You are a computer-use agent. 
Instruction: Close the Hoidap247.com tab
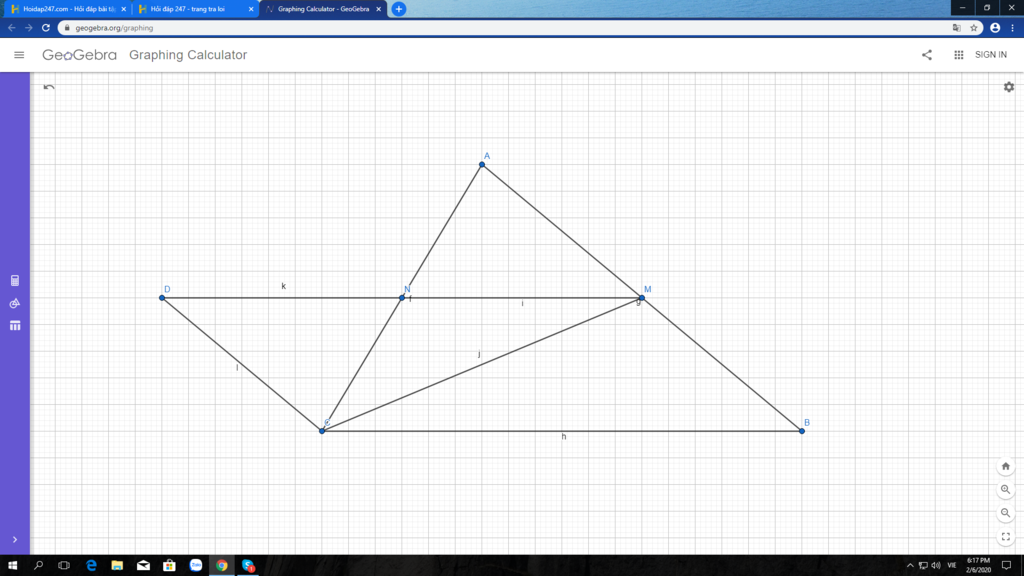point(123,9)
